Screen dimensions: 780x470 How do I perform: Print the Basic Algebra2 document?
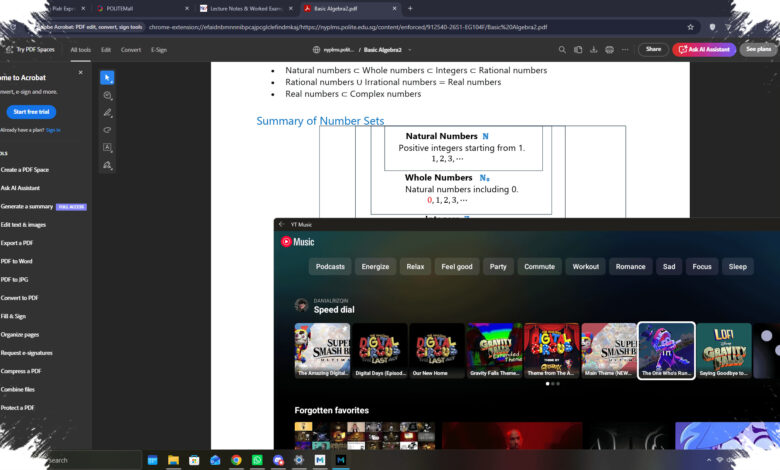click(x=609, y=50)
